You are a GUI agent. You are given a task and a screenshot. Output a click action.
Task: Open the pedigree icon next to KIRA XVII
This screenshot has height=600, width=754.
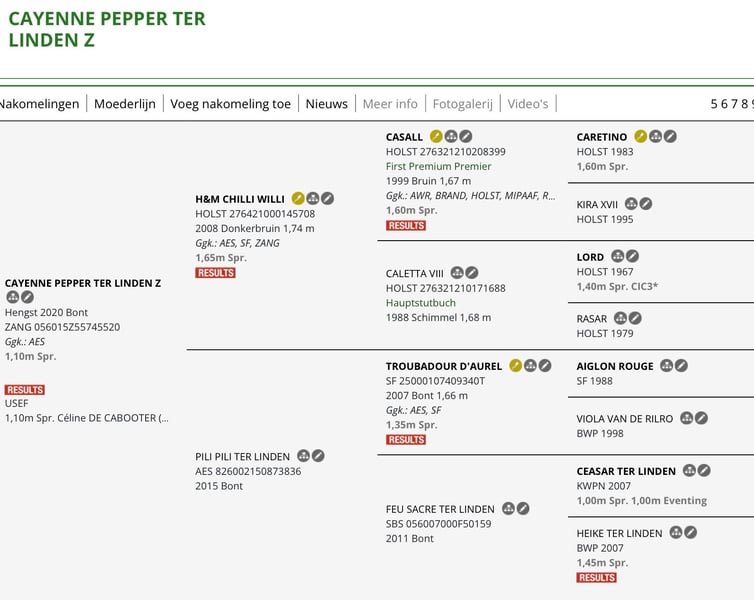click(x=631, y=204)
